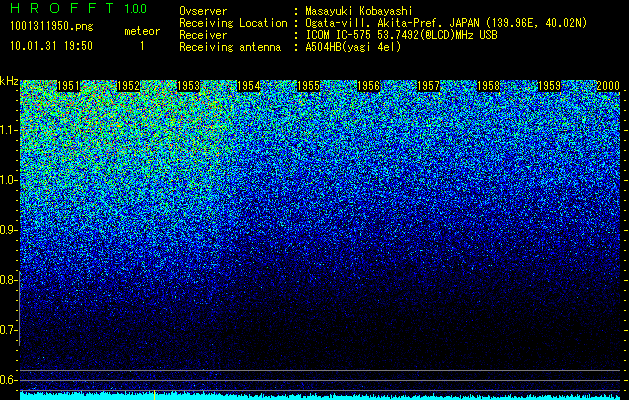Image resolution: width=629 pixels, height=400 pixels.
Task: Click the 1953 time marker
Action: click(x=188, y=86)
